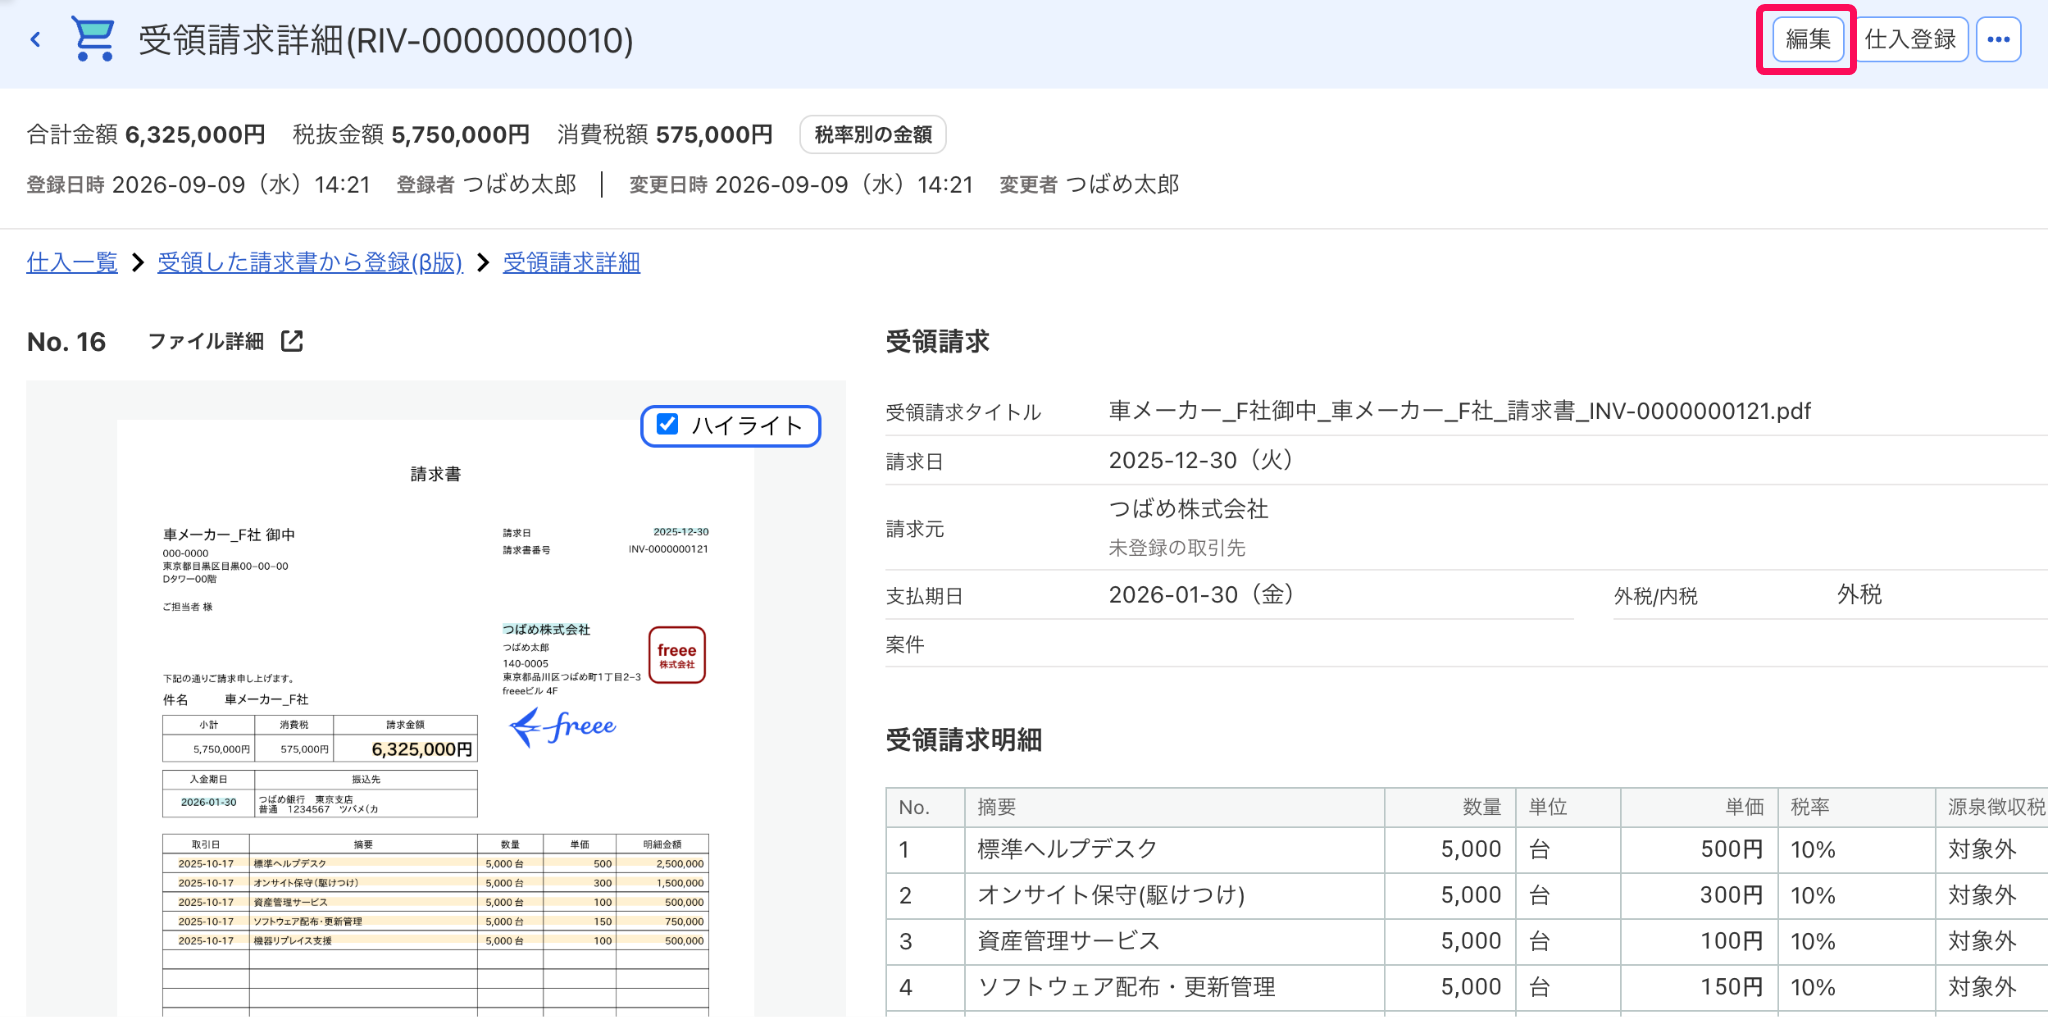The image size is (2048, 1017).
Task: Toggle the ハイライト checkbox
Action: tap(667, 425)
